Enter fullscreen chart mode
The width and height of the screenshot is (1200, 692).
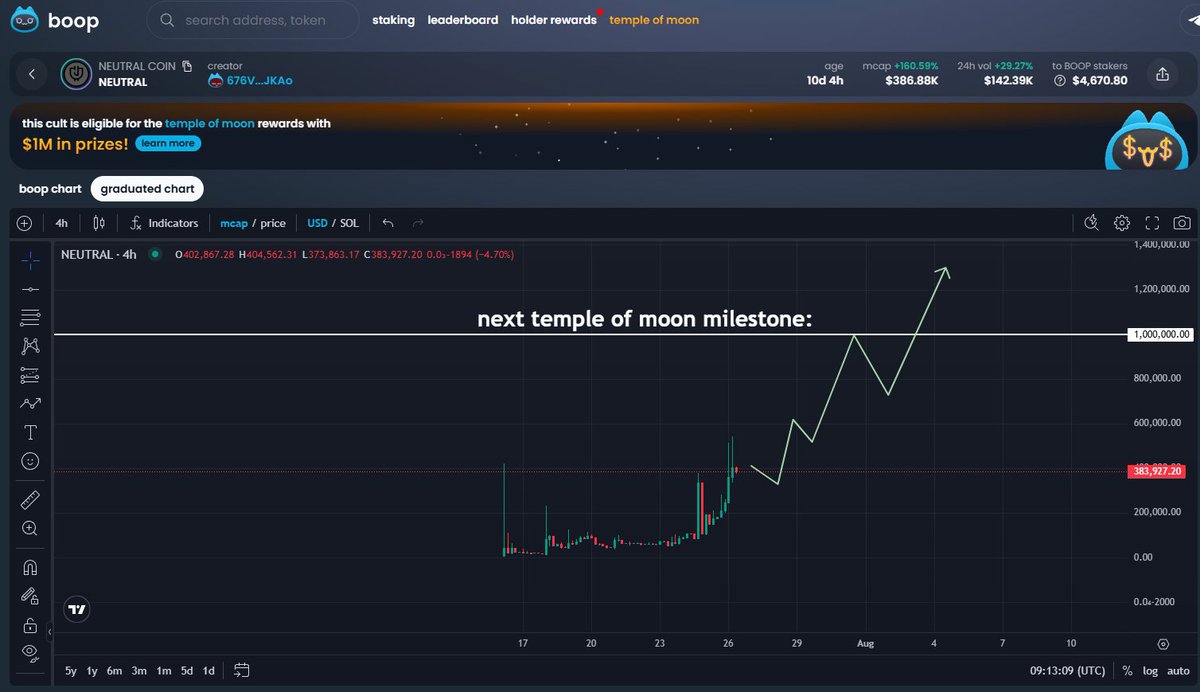pyautogui.click(x=1152, y=223)
